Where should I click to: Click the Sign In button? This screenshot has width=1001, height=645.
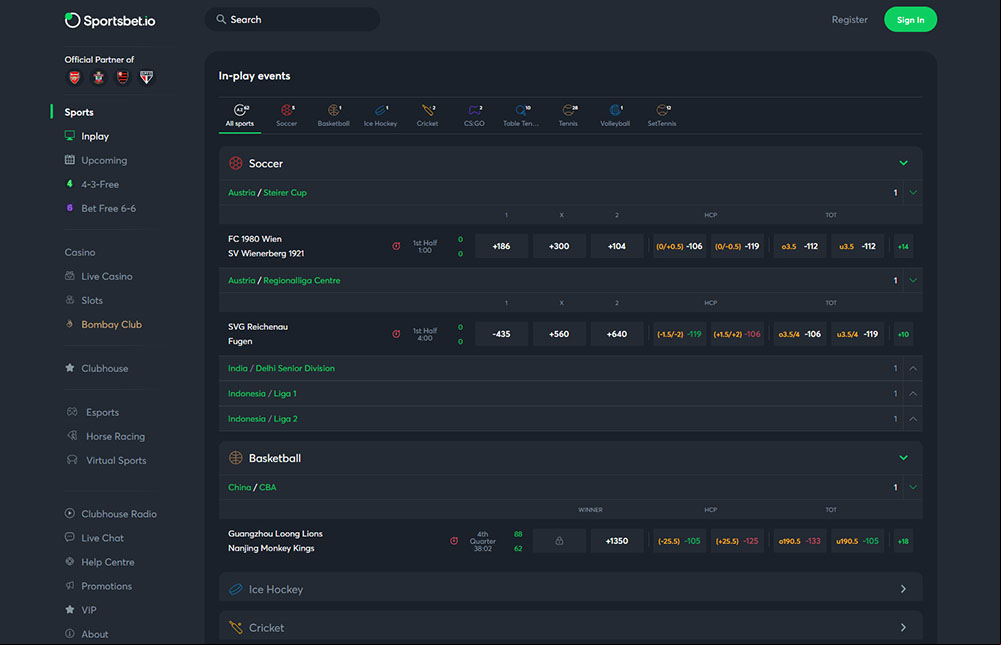(x=910, y=20)
